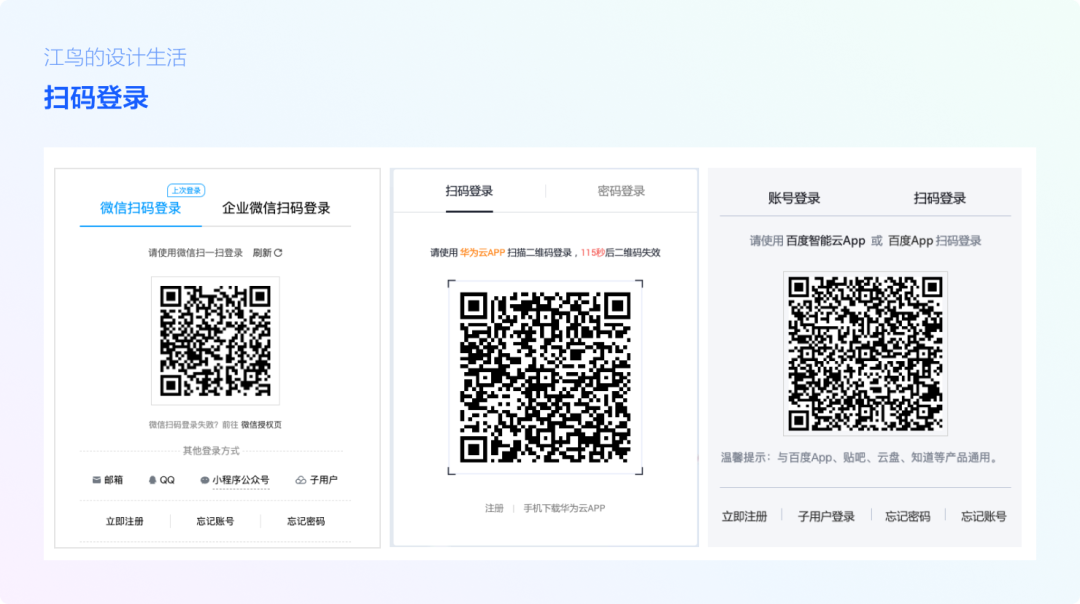Open 子用户登录 link
The height and width of the screenshot is (604, 1080).
(826, 517)
